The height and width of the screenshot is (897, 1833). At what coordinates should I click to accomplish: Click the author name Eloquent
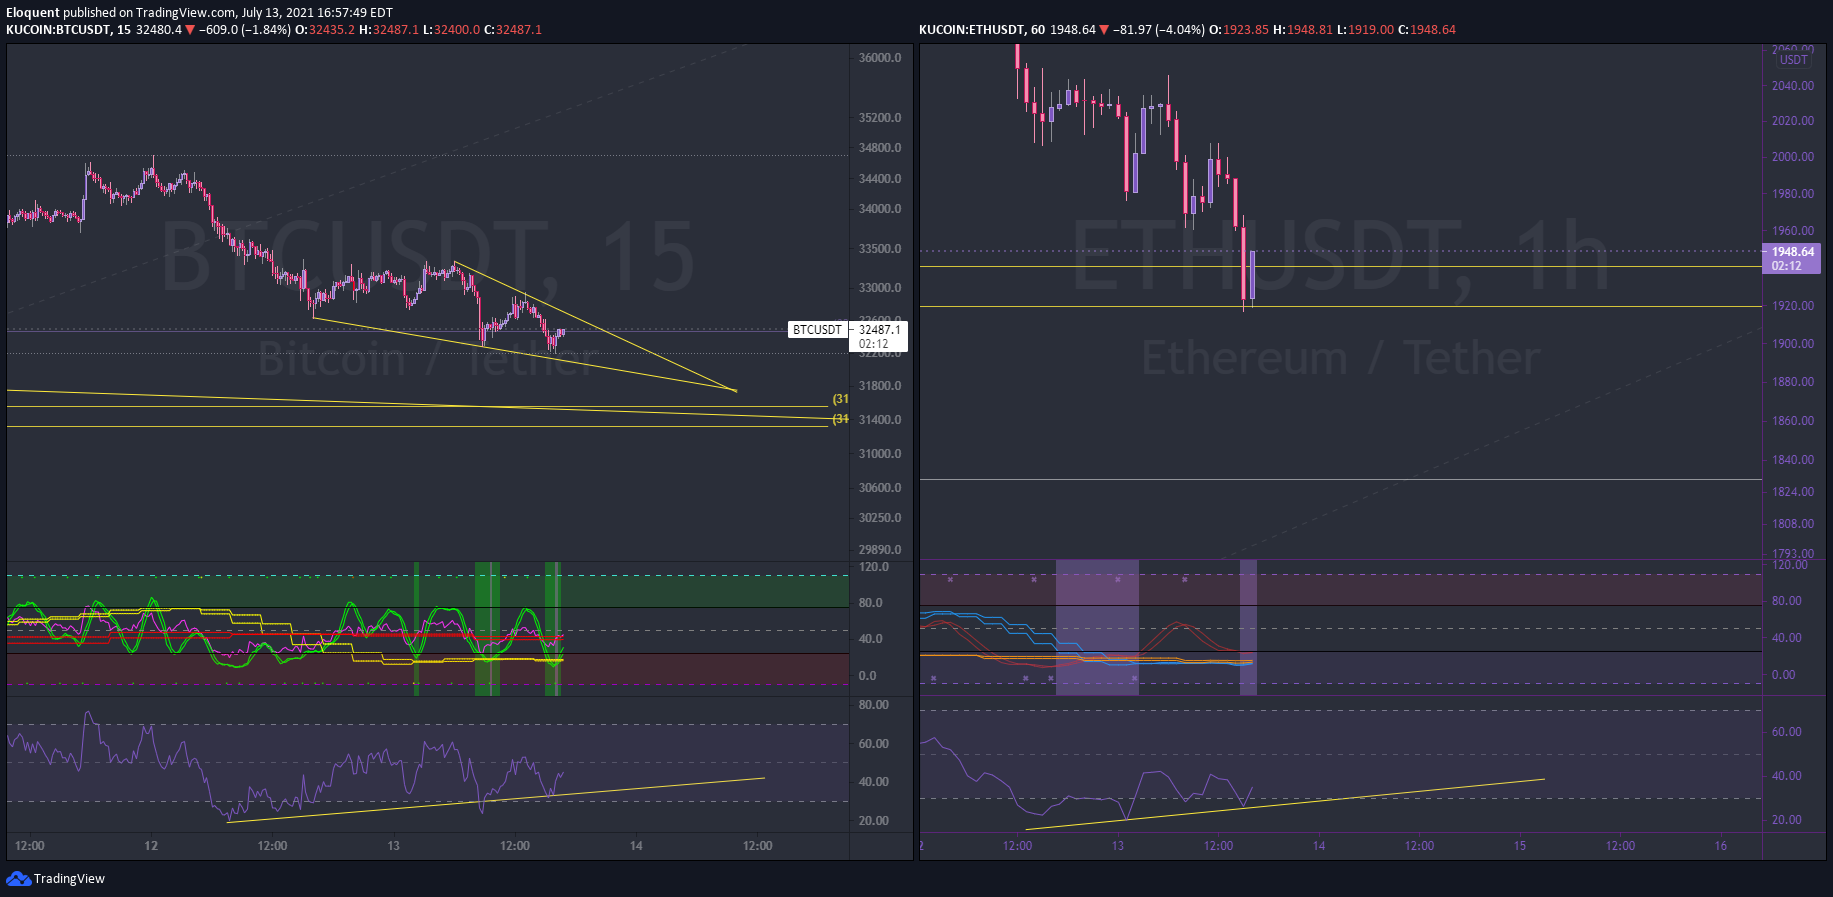coord(33,13)
